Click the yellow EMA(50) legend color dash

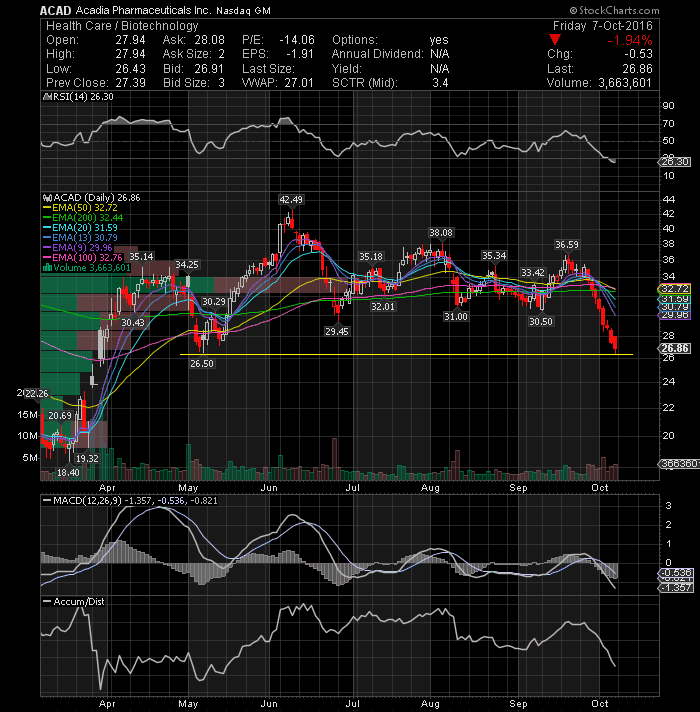(x=47, y=208)
